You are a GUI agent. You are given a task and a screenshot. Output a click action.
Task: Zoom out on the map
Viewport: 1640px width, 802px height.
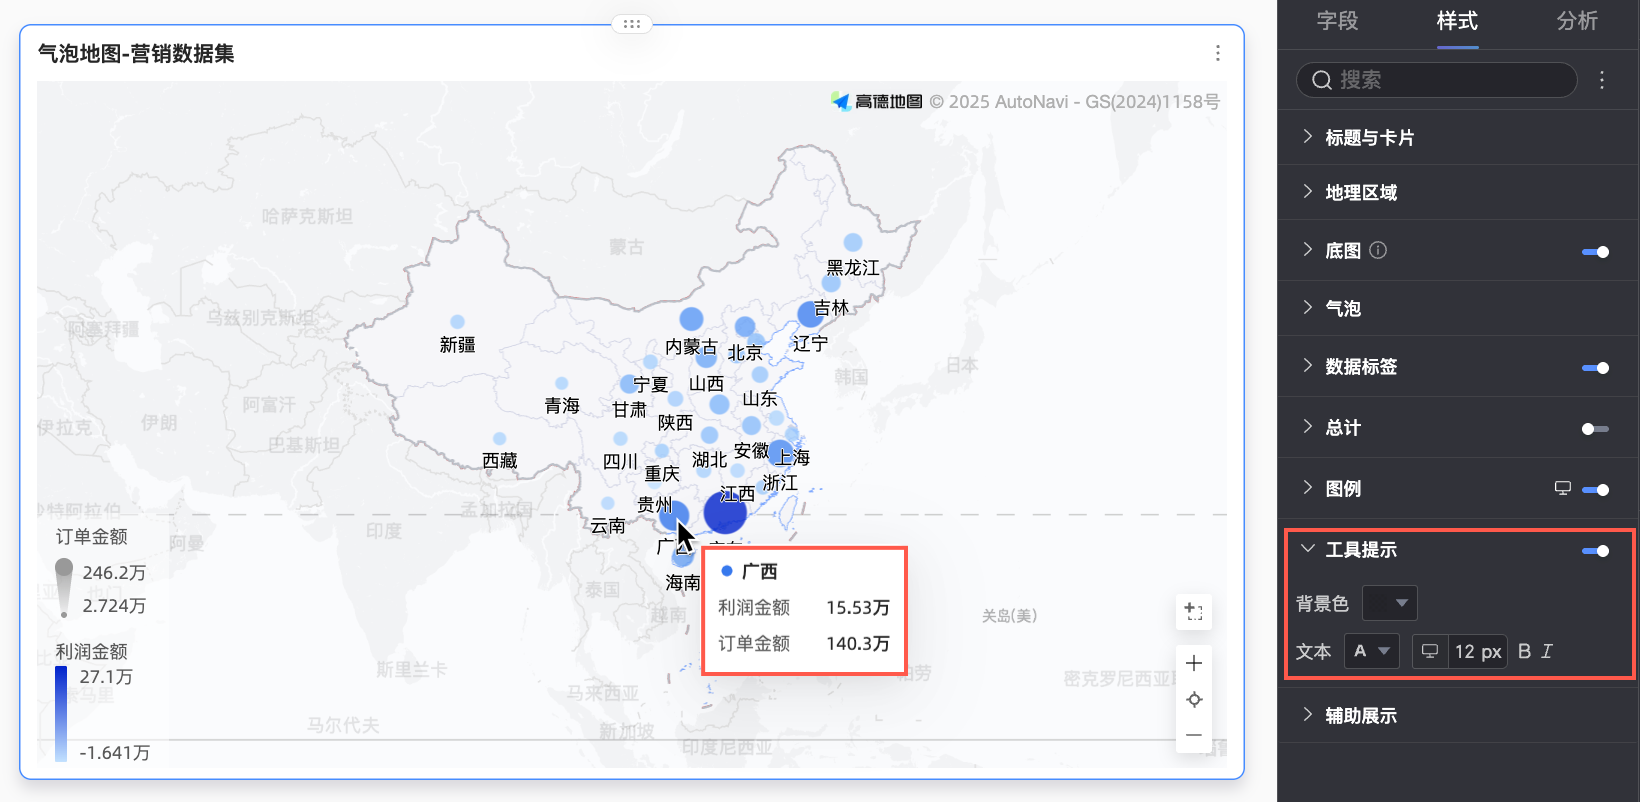[x=1194, y=735]
